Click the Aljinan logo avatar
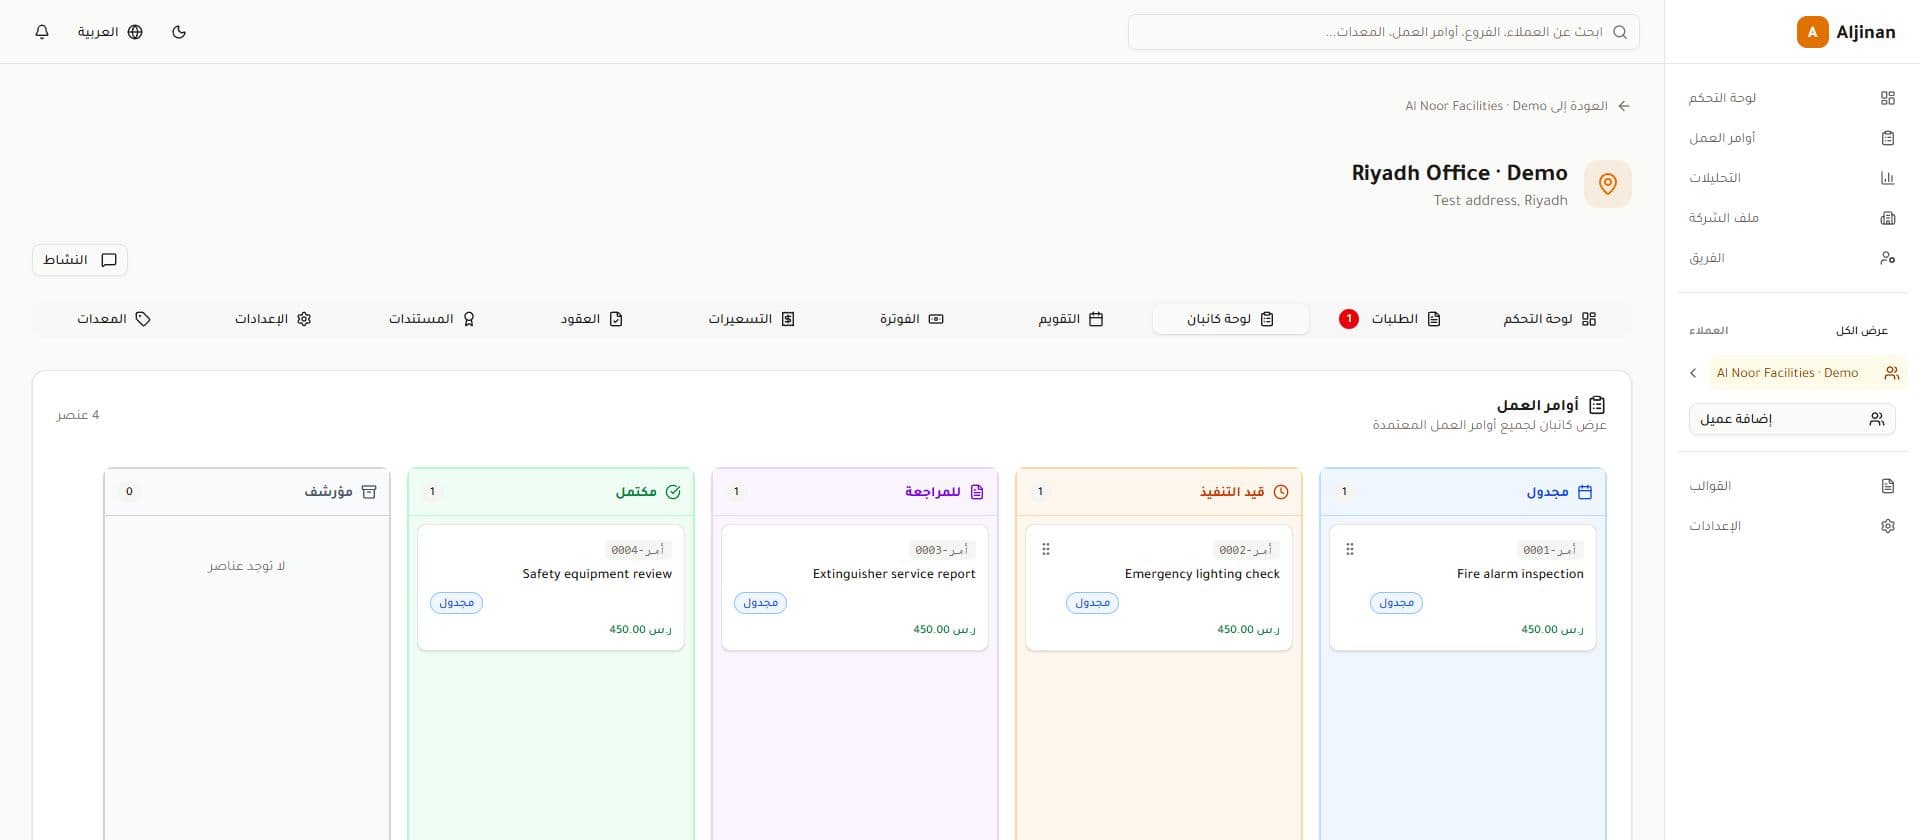Viewport: 1920px width, 840px height. click(x=1812, y=32)
